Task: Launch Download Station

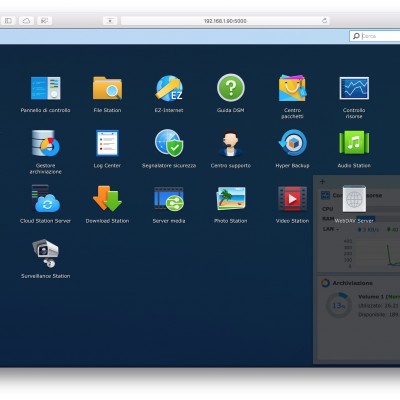Action: pyautogui.click(x=107, y=198)
